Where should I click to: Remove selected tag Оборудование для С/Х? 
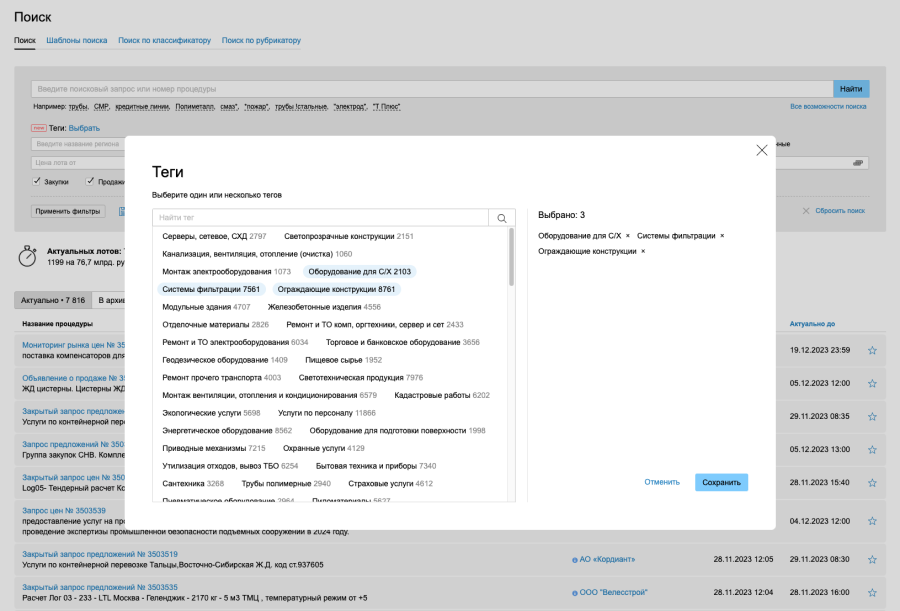pyautogui.click(x=628, y=236)
